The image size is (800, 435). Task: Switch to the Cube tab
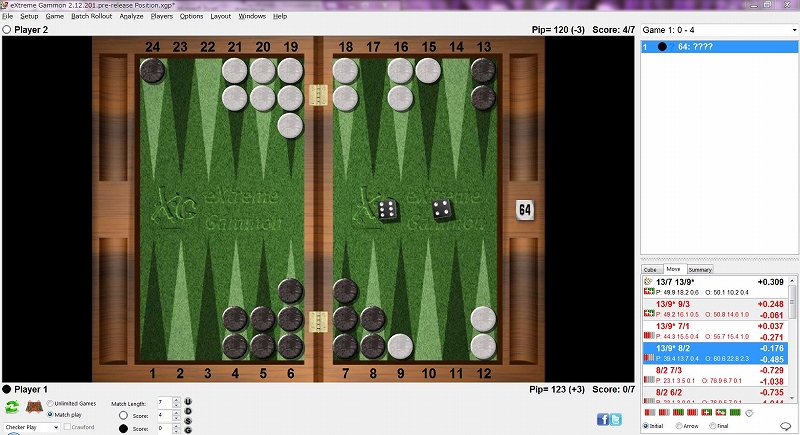pos(650,269)
